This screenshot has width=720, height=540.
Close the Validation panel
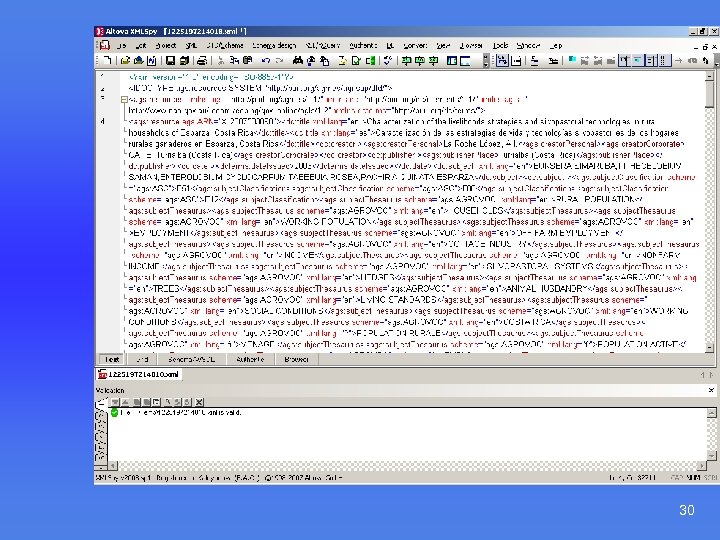click(x=711, y=390)
